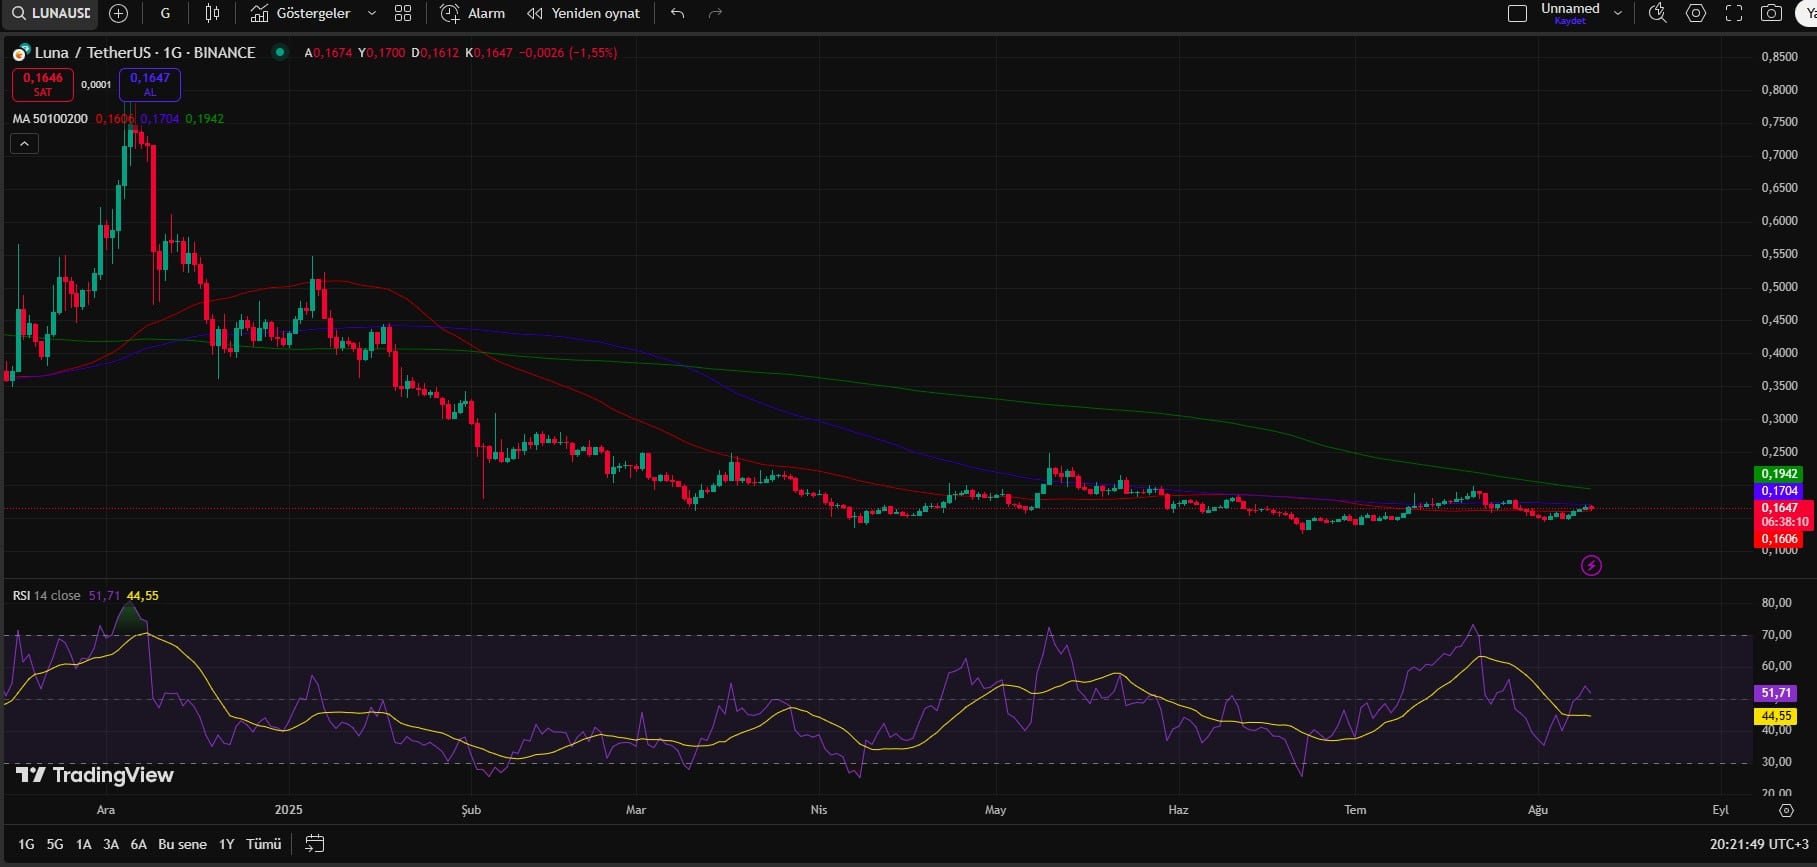Image resolution: width=1817 pixels, height=867 pixels.
Task: Expand the Unnamed layout dropdown arrow
Action: [x=1618, y=13]
